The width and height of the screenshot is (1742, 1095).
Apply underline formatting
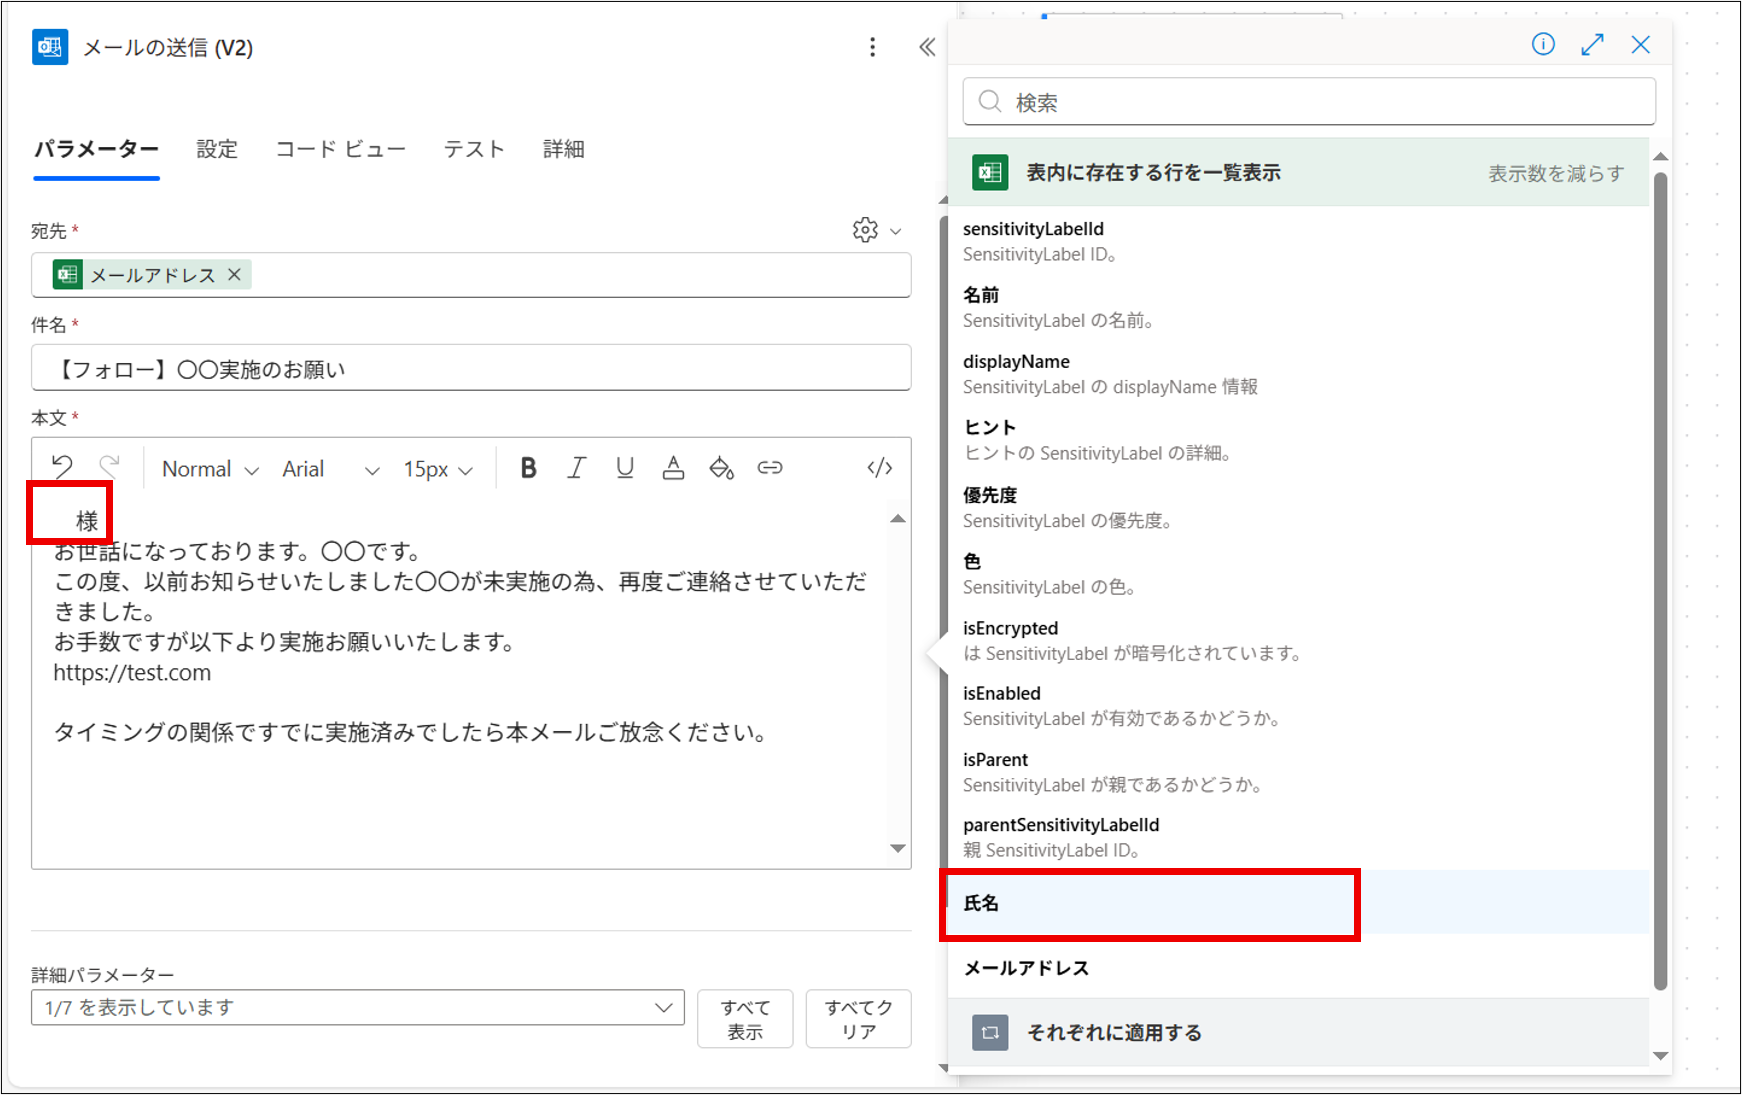[625, 468]
